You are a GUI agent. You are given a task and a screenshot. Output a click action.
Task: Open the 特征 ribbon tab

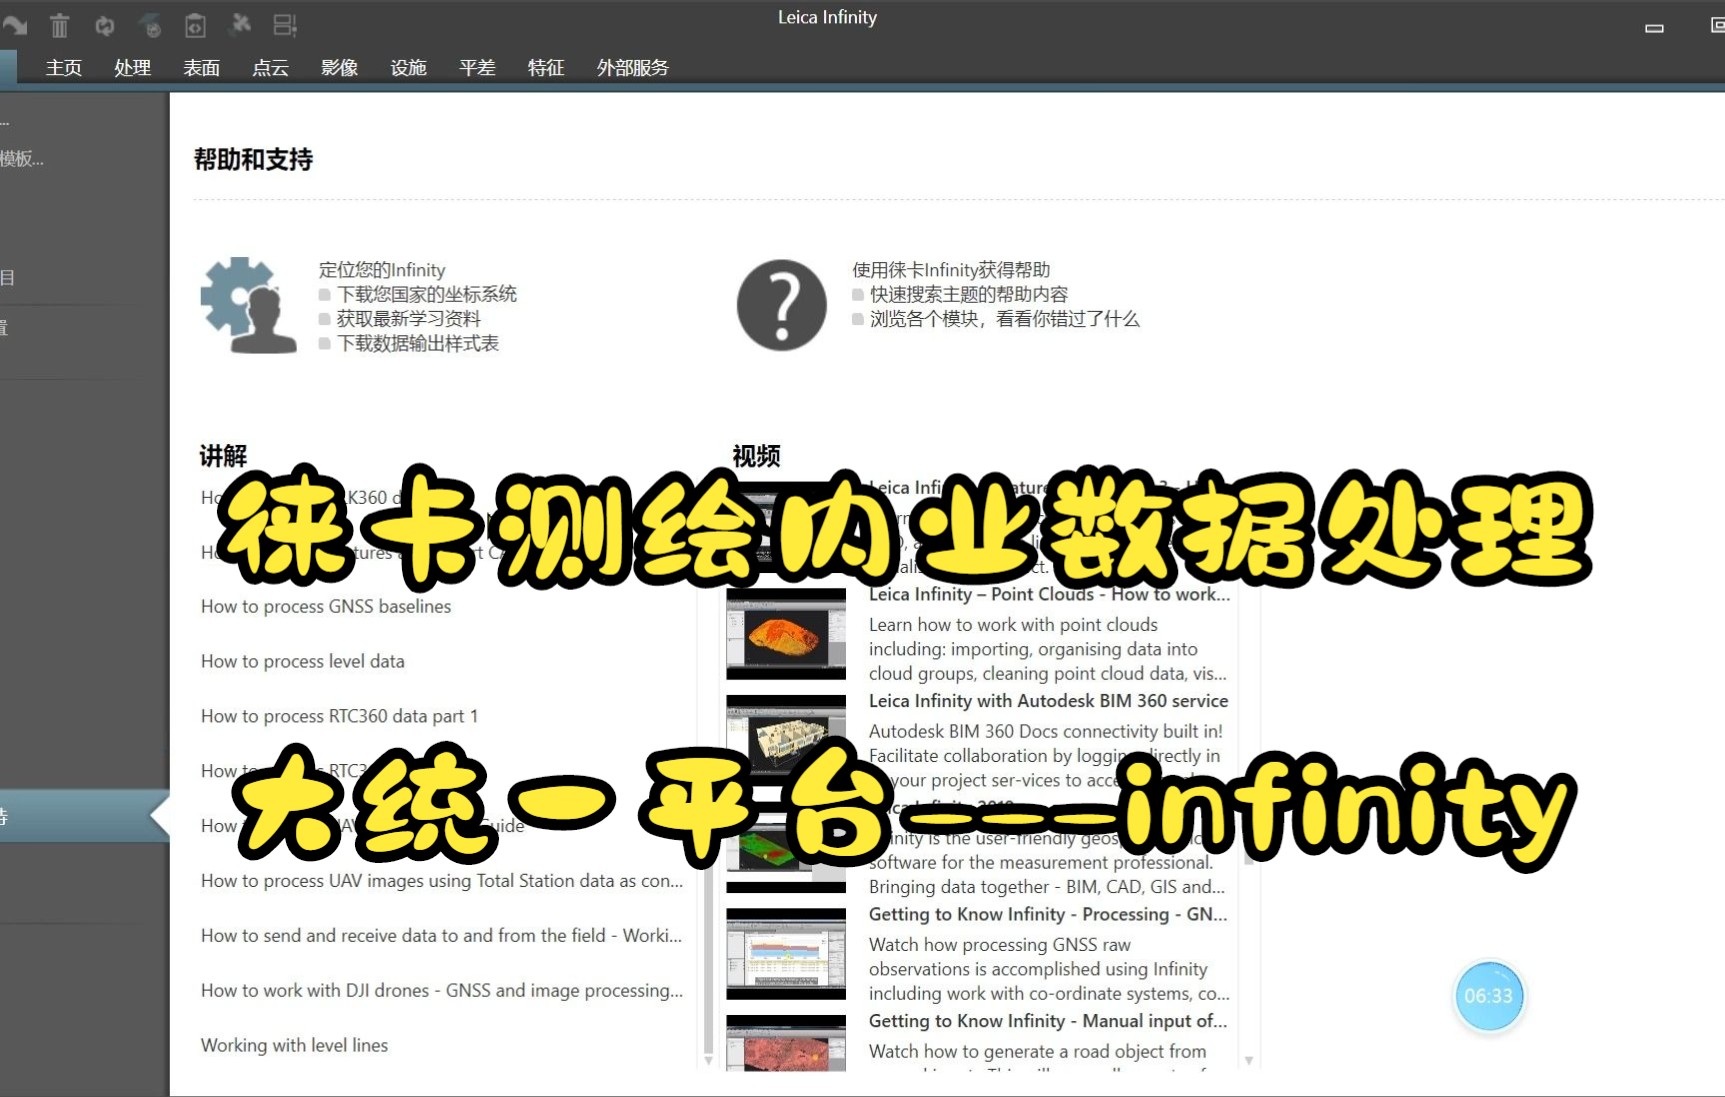click(x=546, y=67)
